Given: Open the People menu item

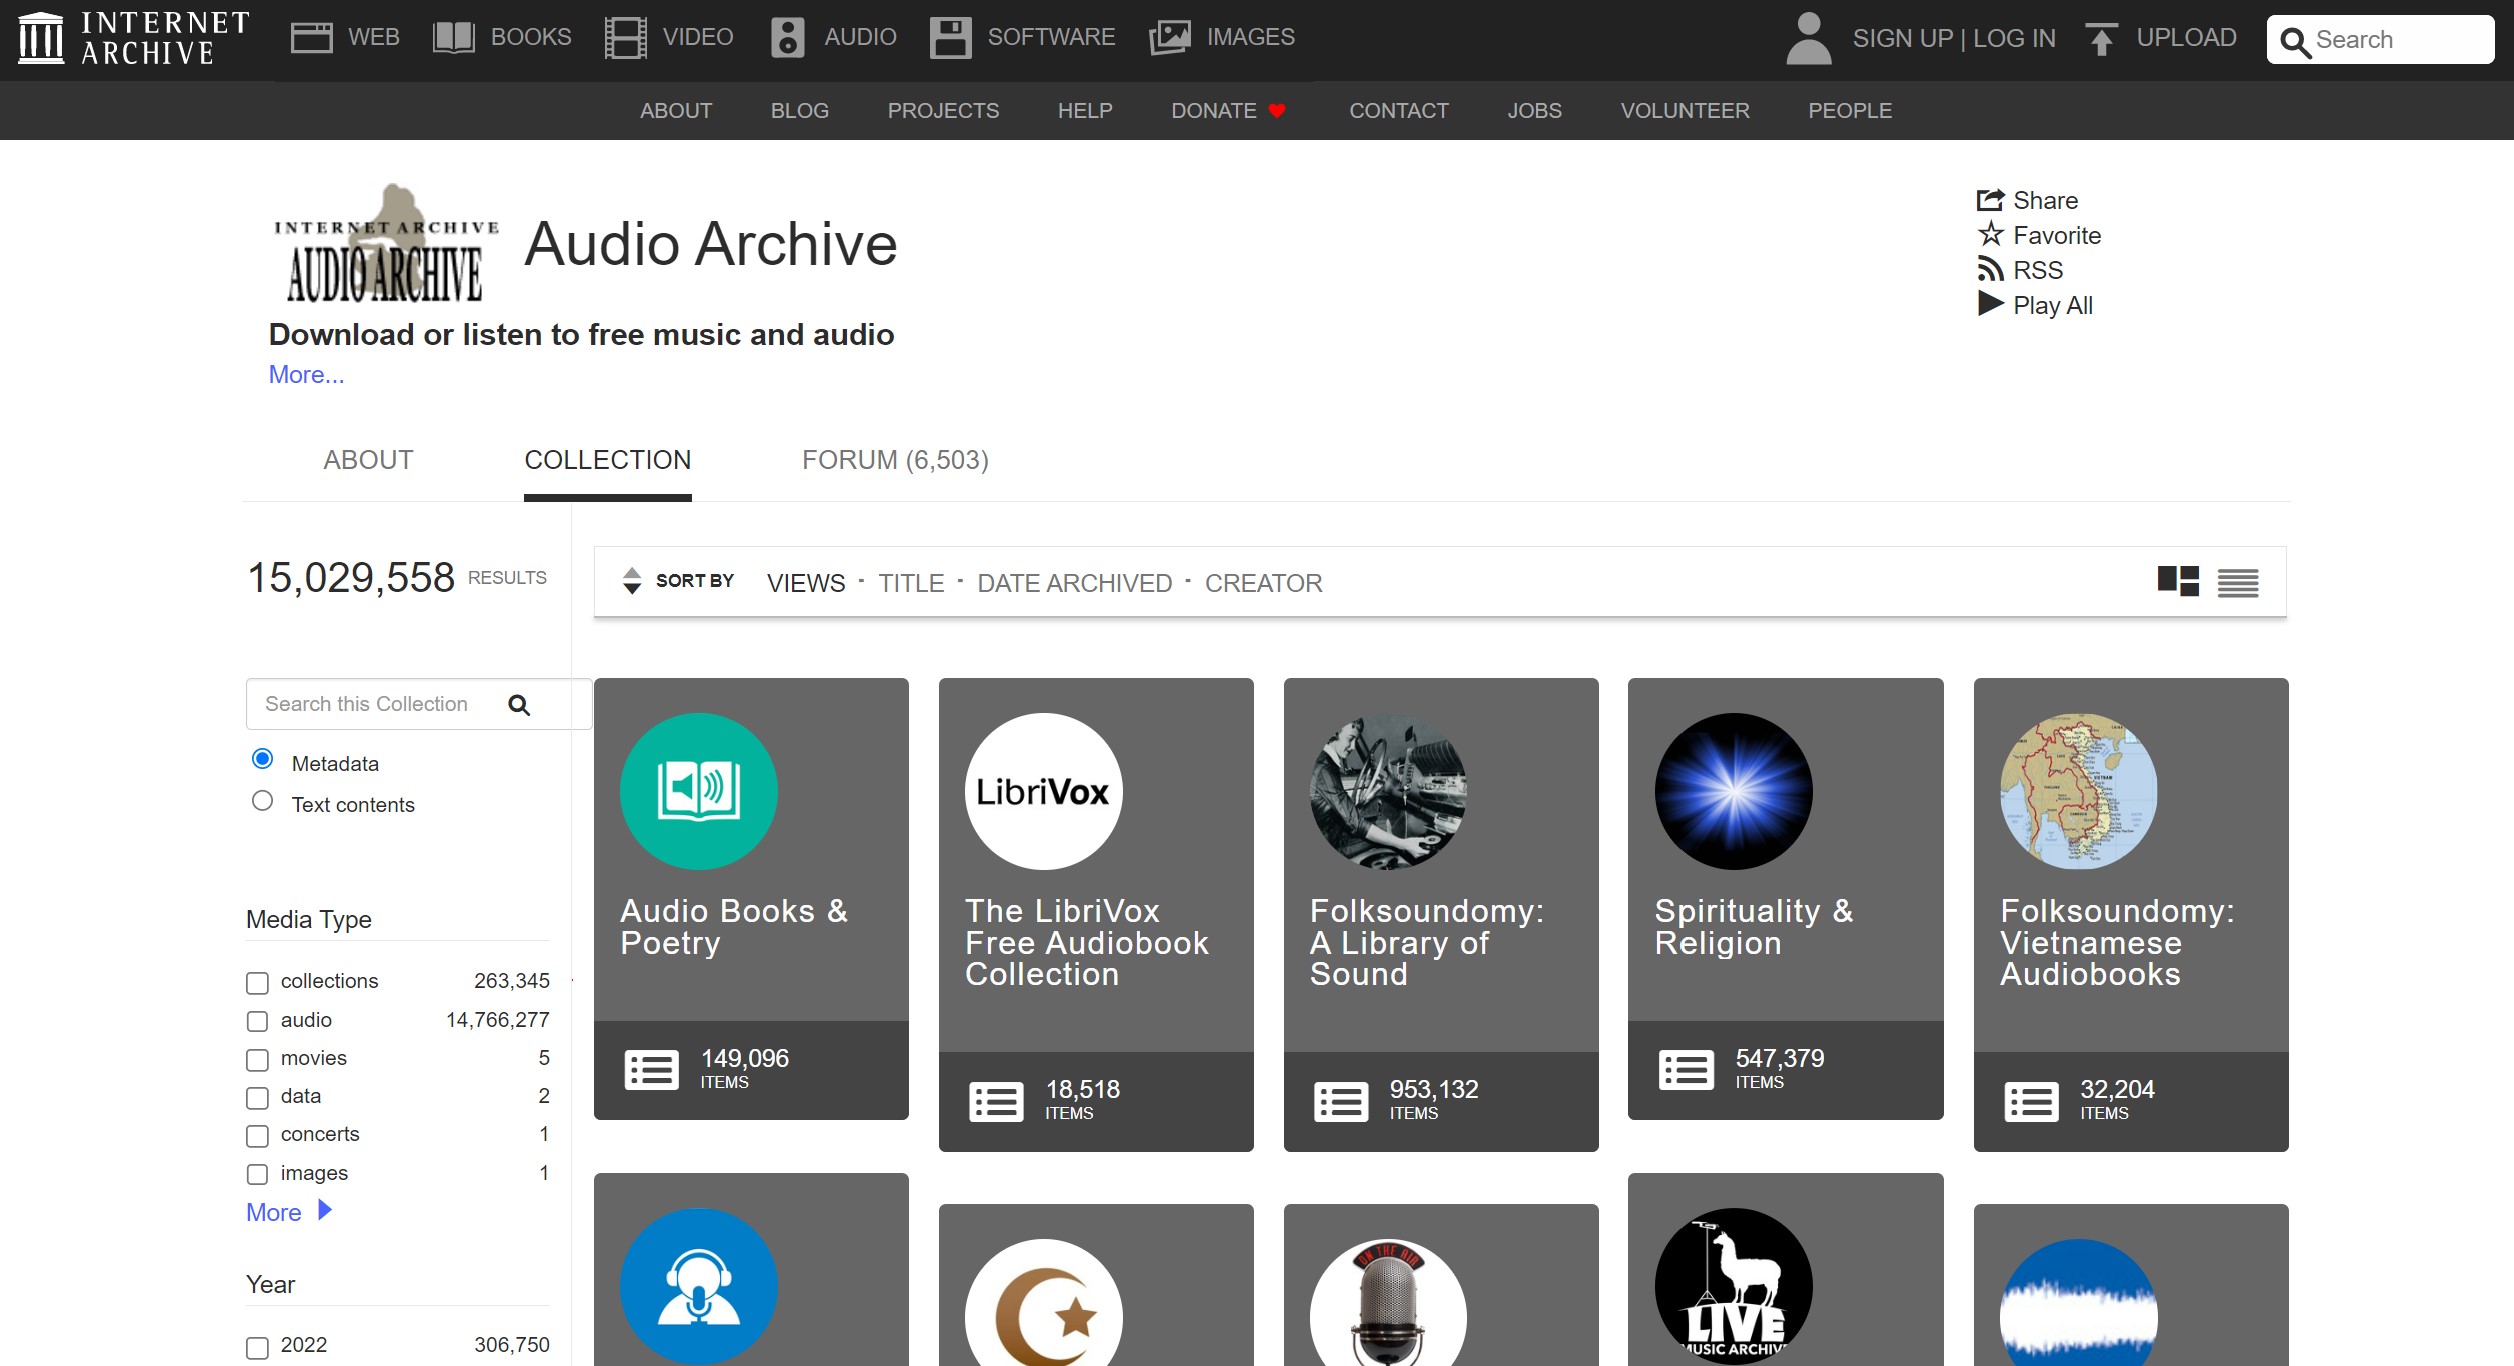Looking at the screenshot, I should click(1850, 111).
